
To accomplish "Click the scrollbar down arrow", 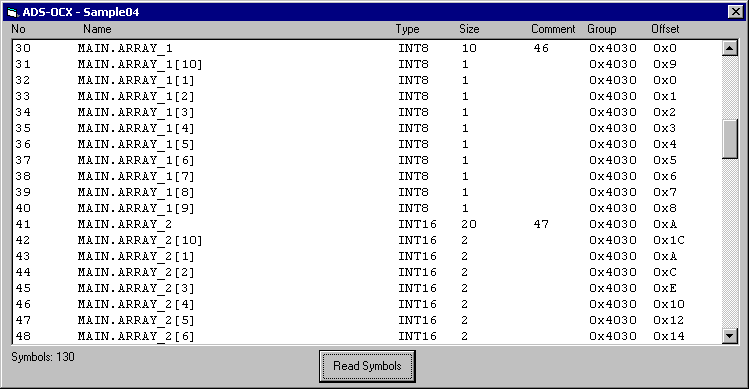I will (729, 336).
